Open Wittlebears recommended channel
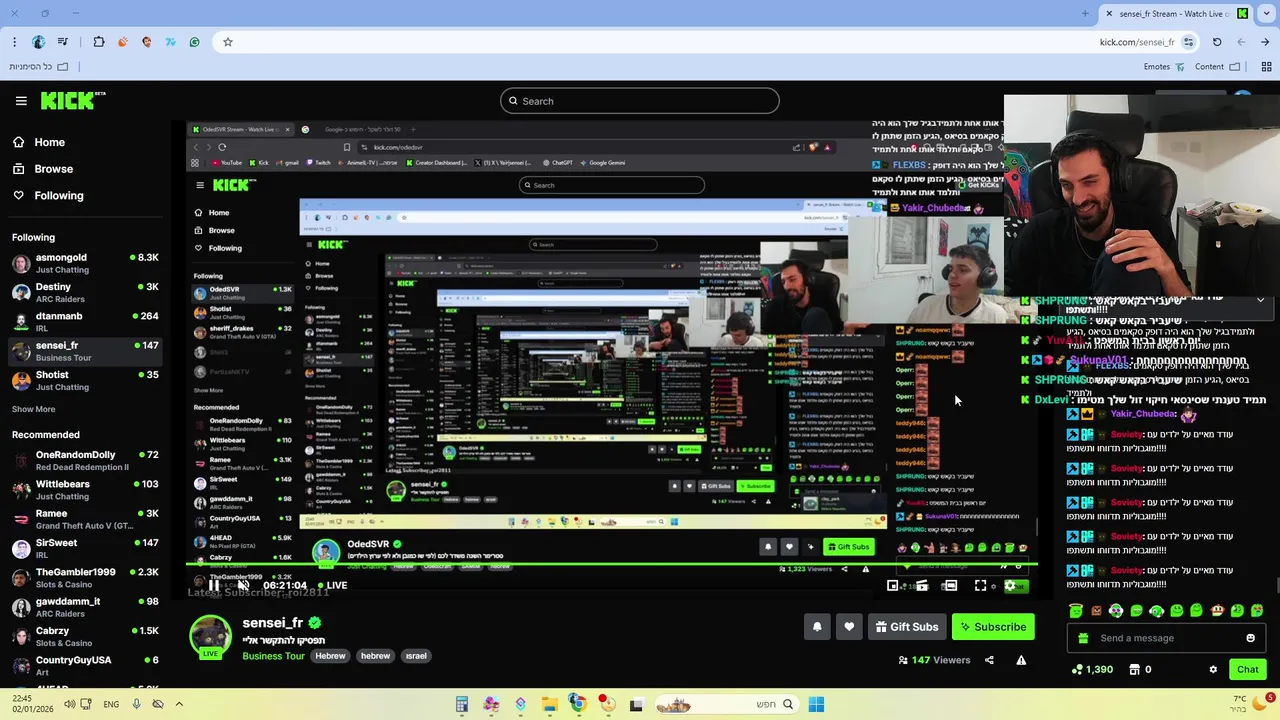The width and height of the screenshot is (1280, 720). point(85,489)
